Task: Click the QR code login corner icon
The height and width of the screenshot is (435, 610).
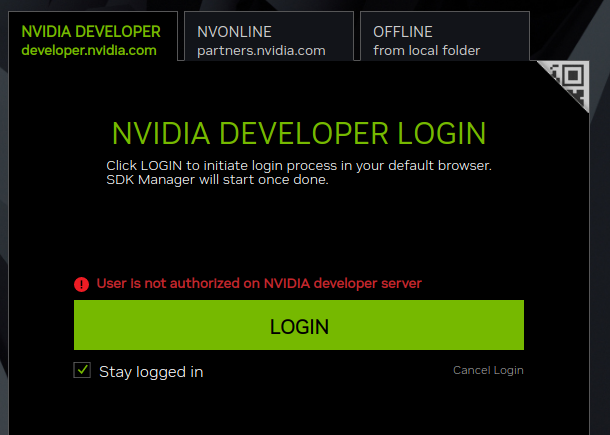Action: 570,81
